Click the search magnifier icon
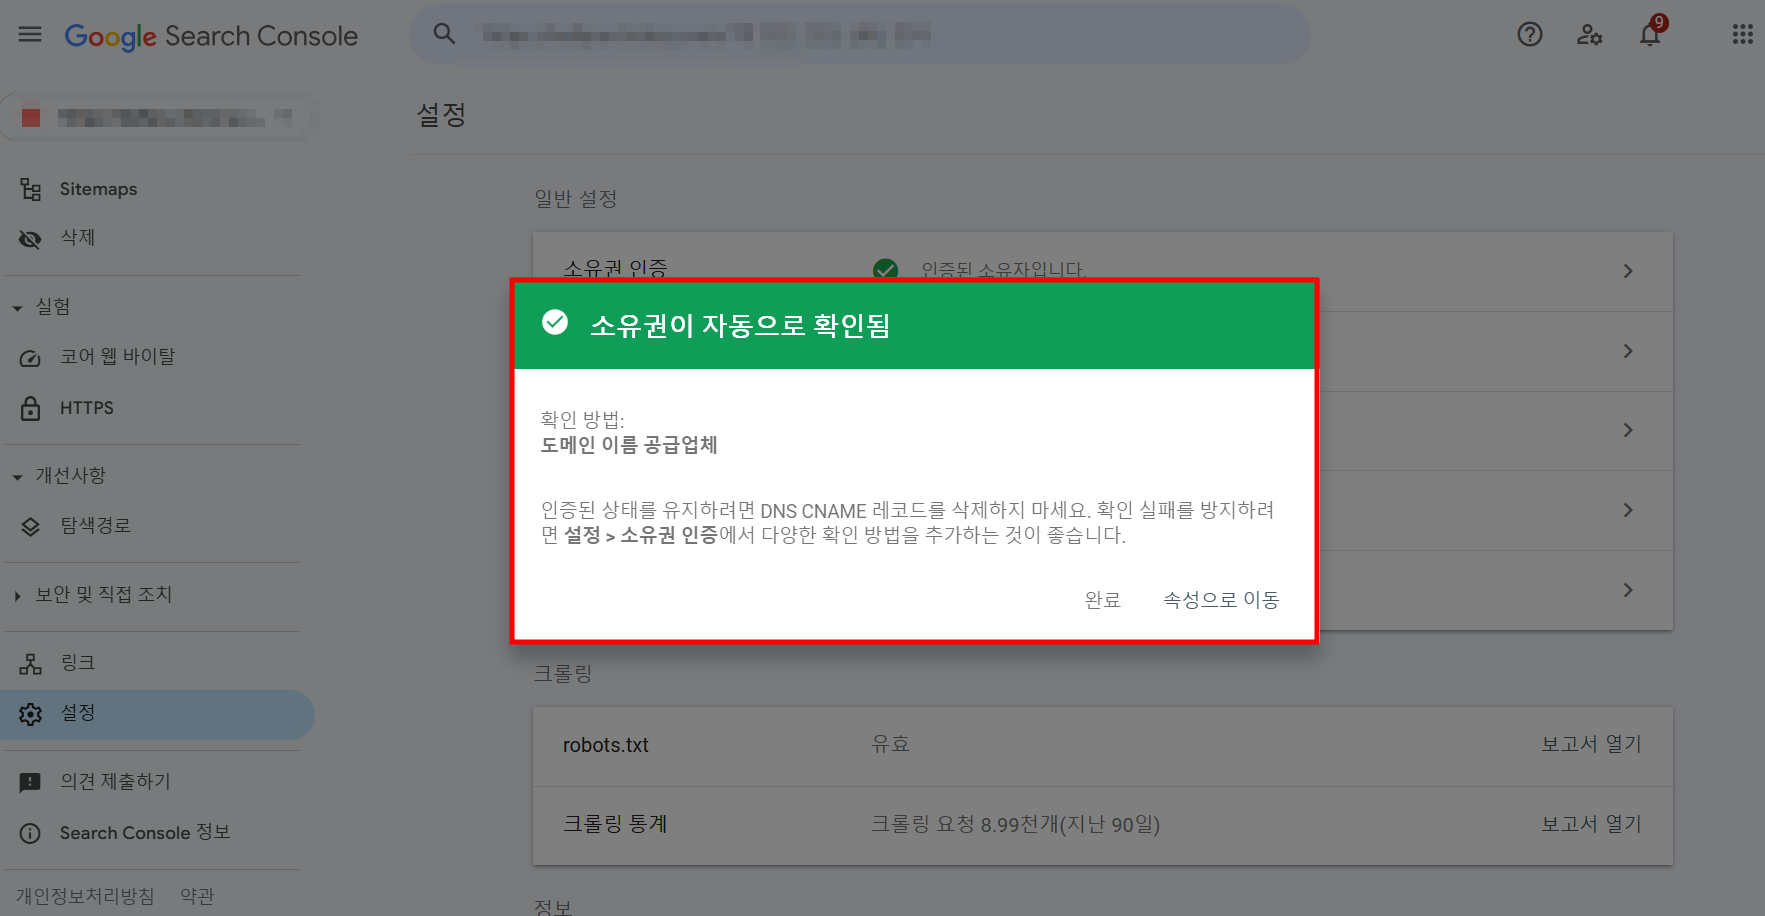 pos(444,34)
